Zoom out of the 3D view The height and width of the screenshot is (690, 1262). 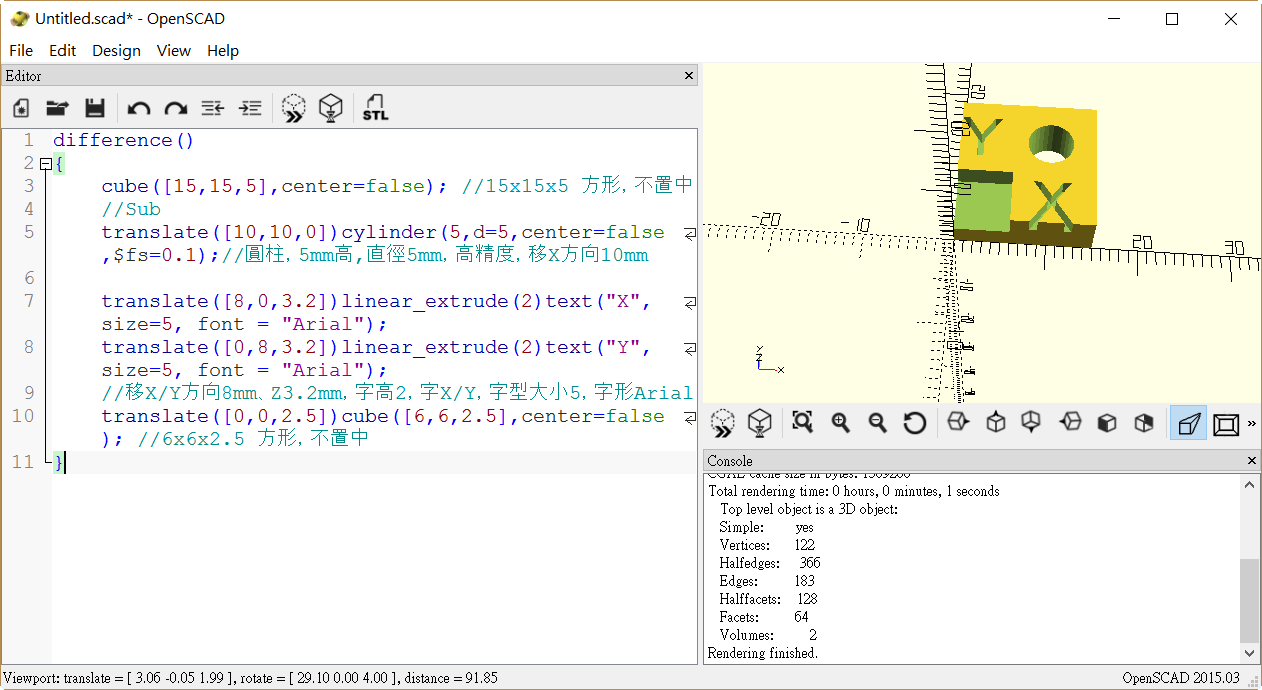877,423
